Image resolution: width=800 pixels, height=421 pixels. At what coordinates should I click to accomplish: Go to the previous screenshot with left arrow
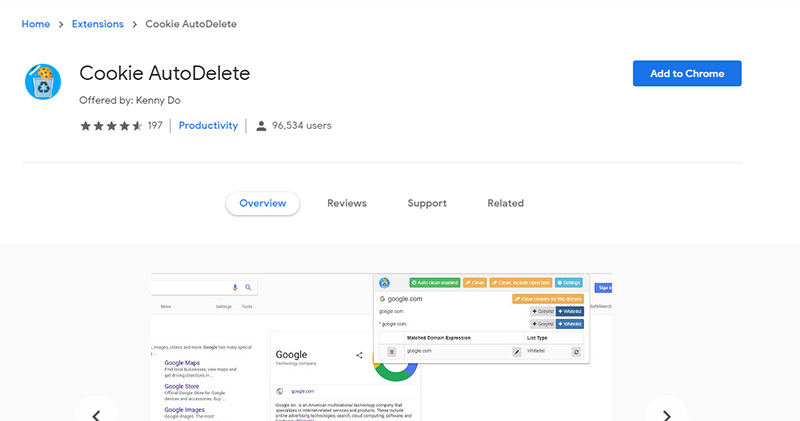[96, 414]
